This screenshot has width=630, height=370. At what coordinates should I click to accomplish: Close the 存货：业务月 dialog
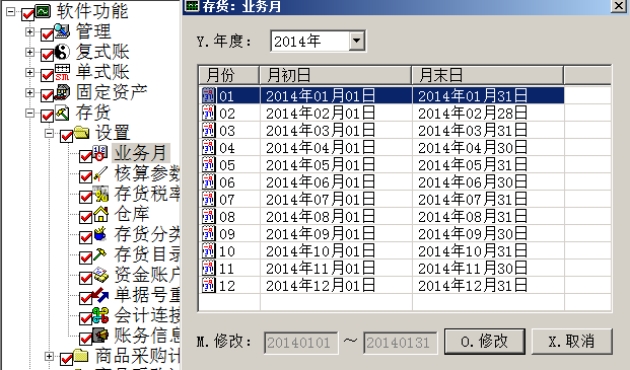pyautogui.click(x=619, y=5)
